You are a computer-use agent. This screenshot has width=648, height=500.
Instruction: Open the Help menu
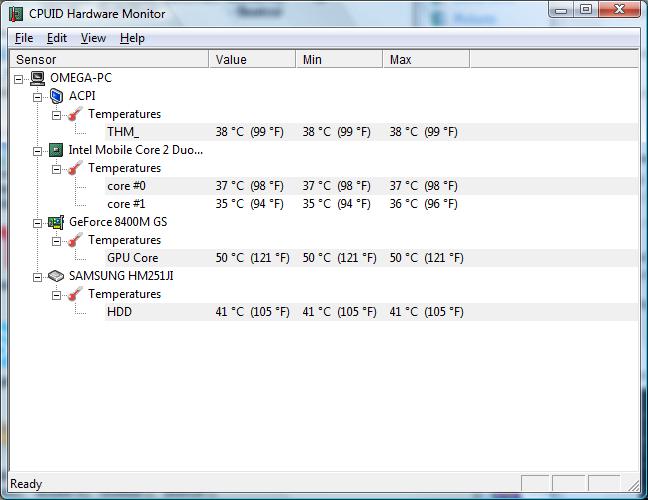click(x=132, y=38)
